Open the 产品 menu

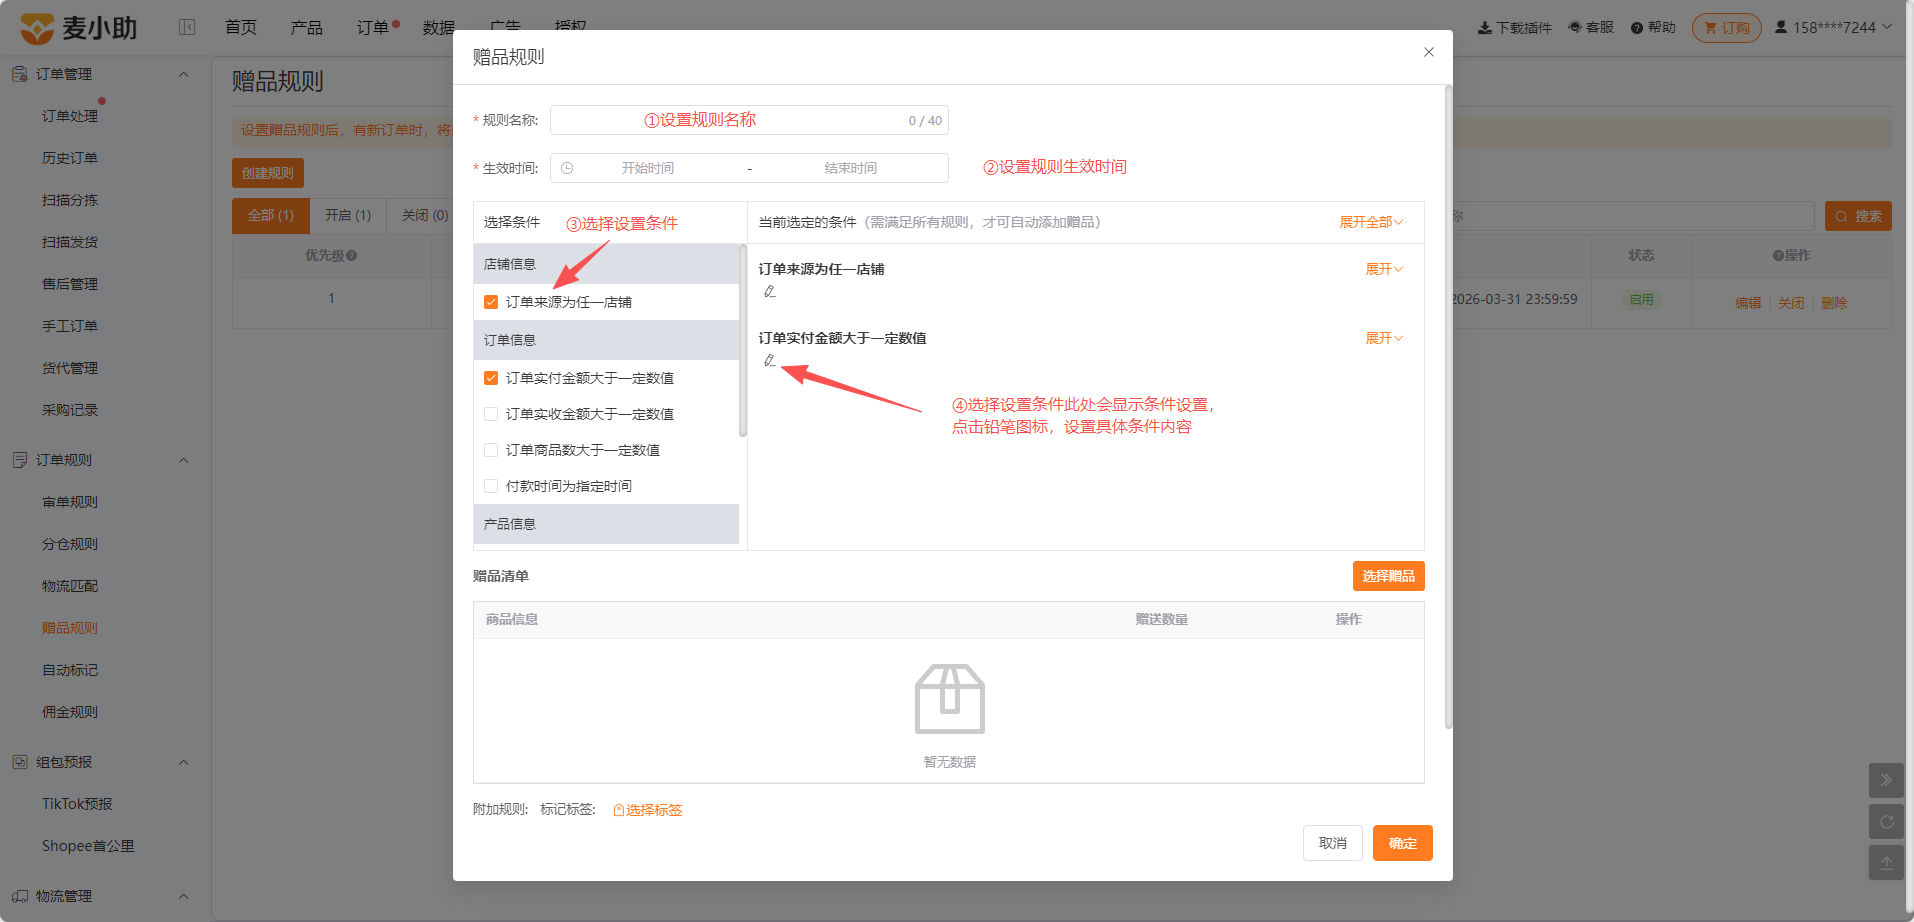[x=307, y=27]
